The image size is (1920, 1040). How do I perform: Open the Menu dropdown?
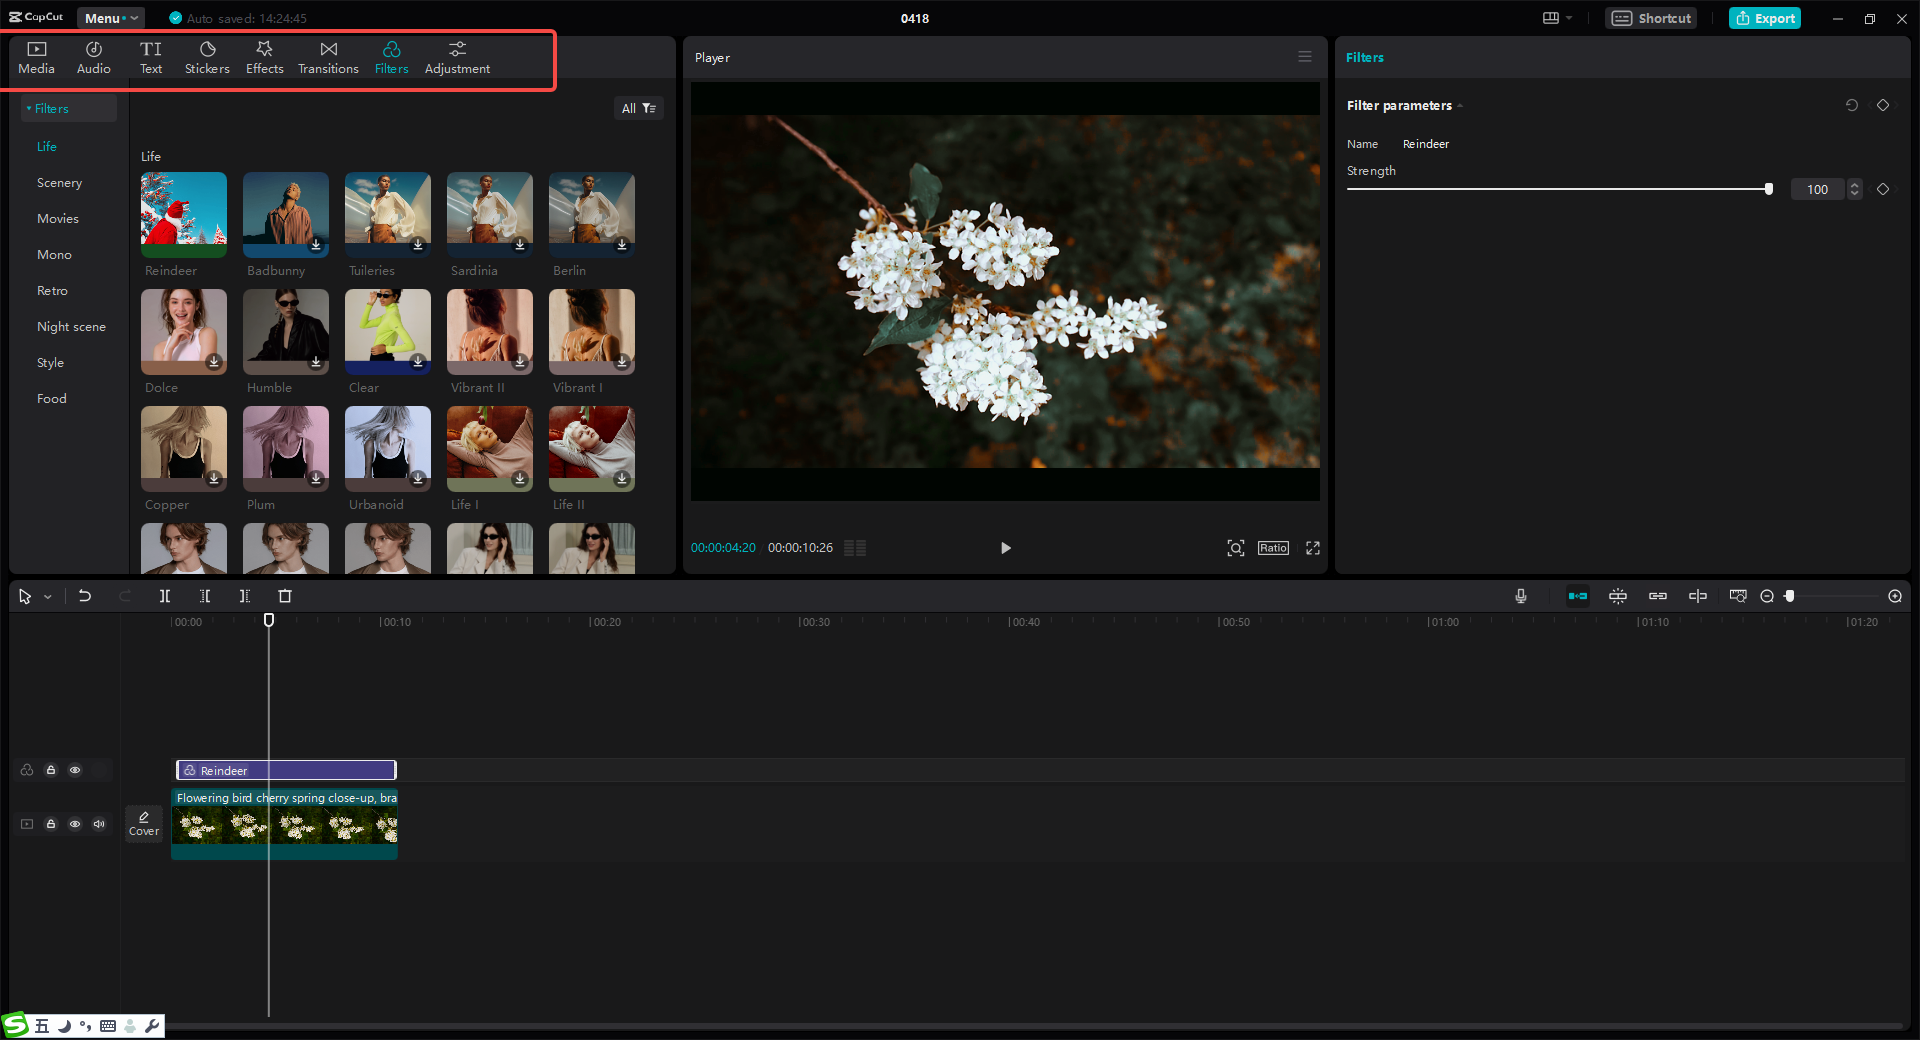pyautogui.click(x=110, y=17)
